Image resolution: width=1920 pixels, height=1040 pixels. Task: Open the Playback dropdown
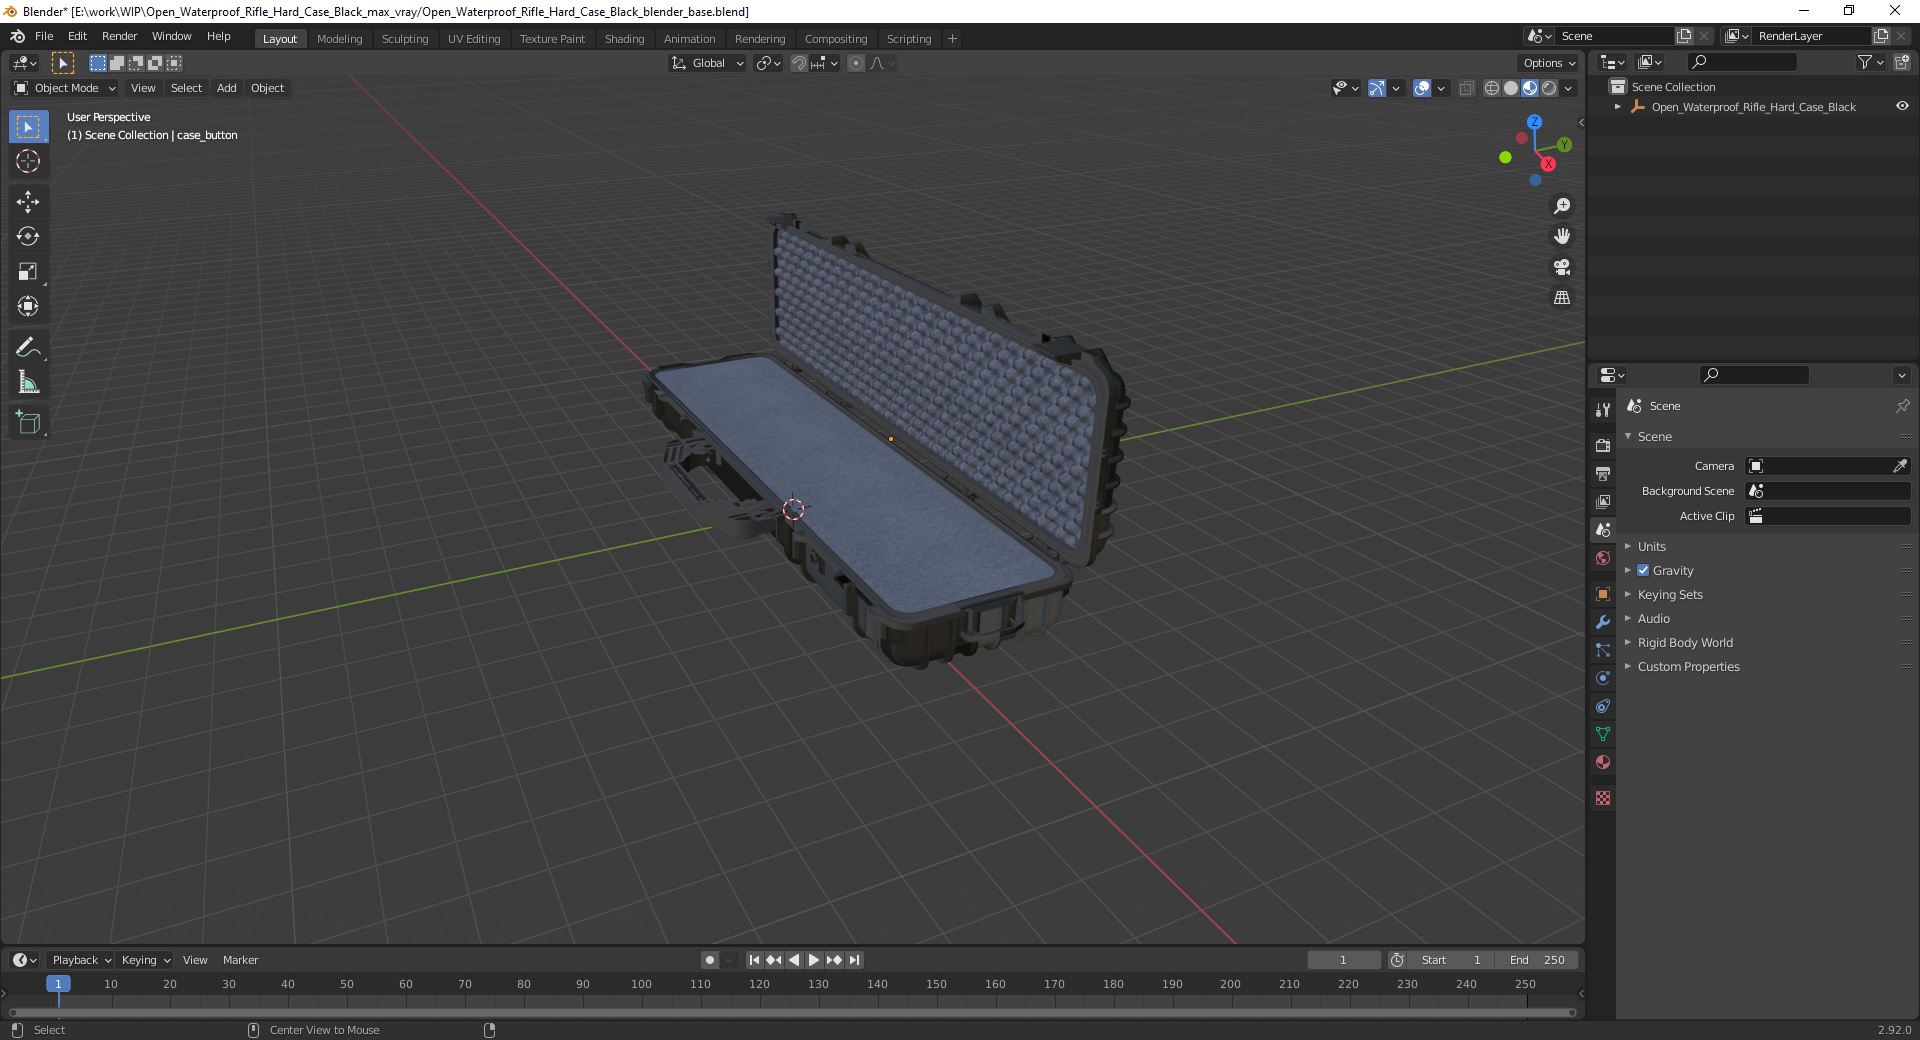pyautogui.click(x=81, y=960)
